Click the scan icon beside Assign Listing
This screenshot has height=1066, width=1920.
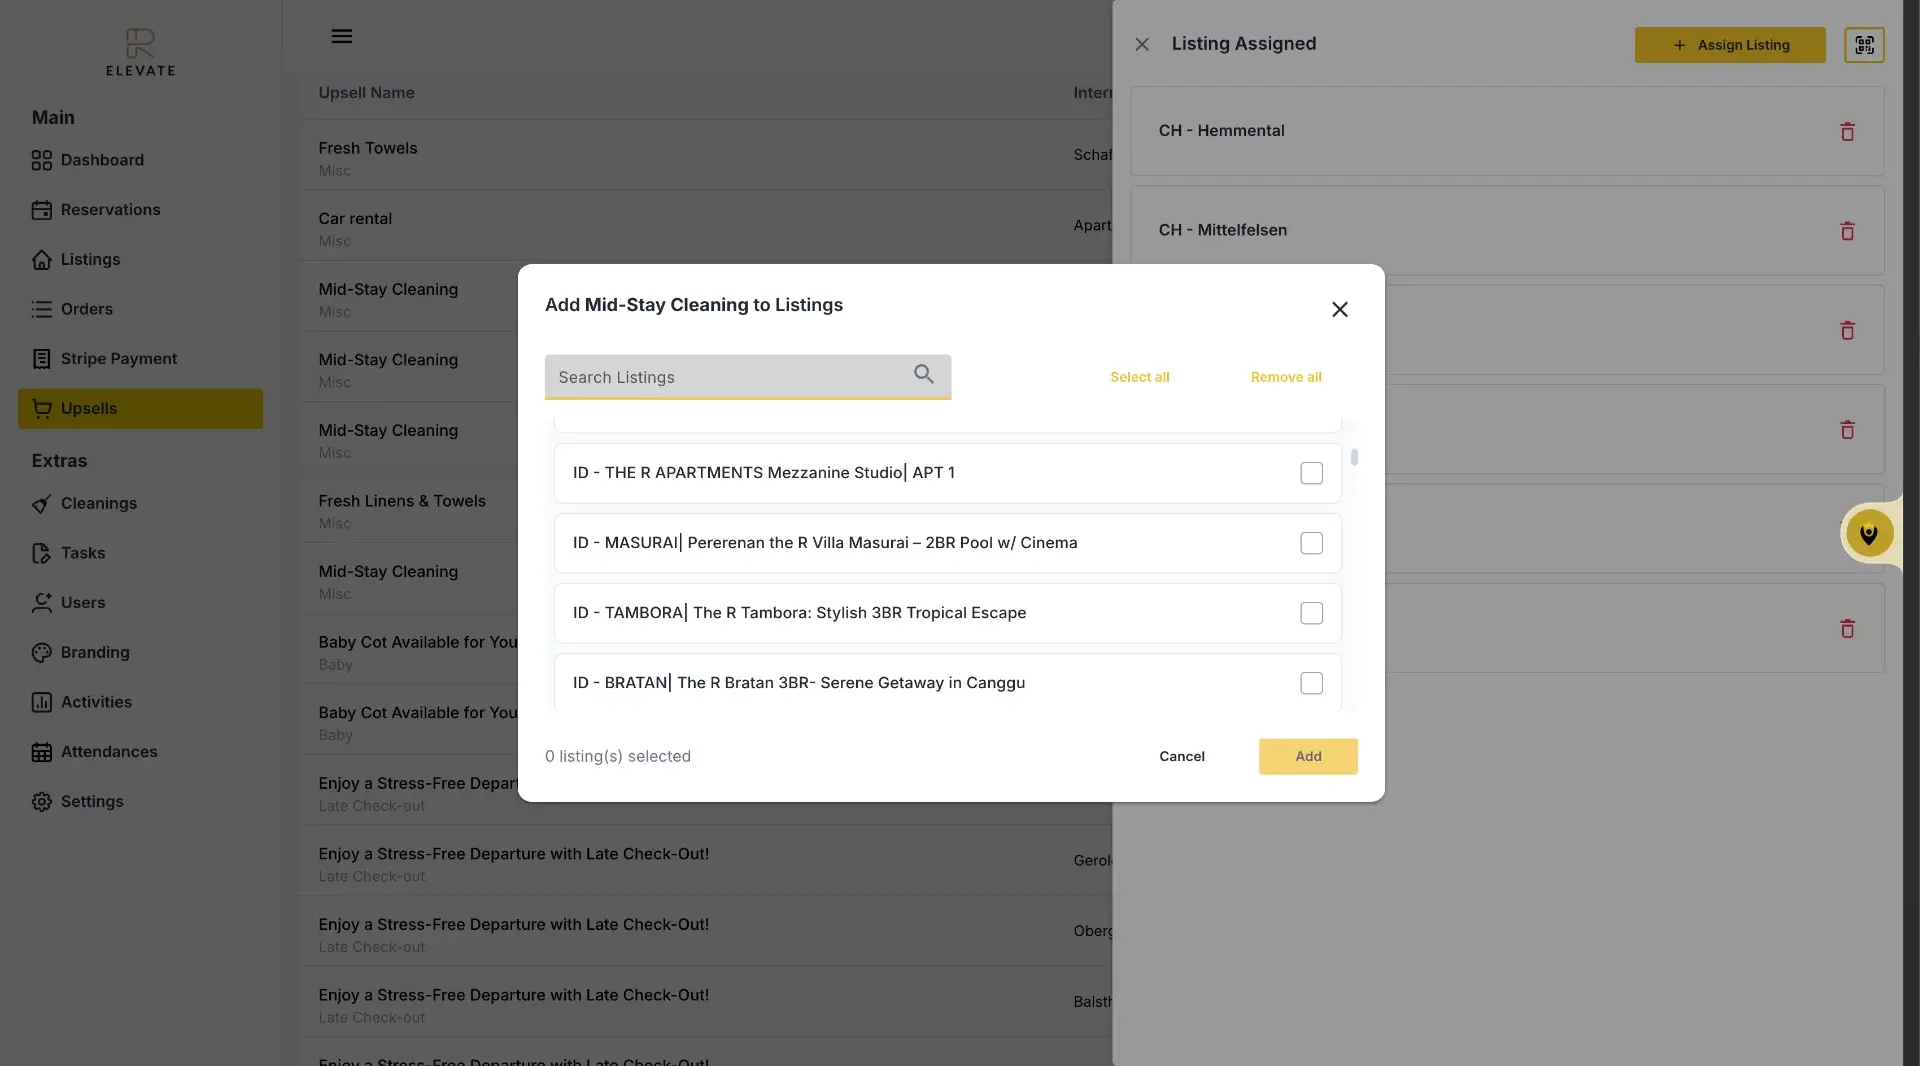(x=1864, y=44)
